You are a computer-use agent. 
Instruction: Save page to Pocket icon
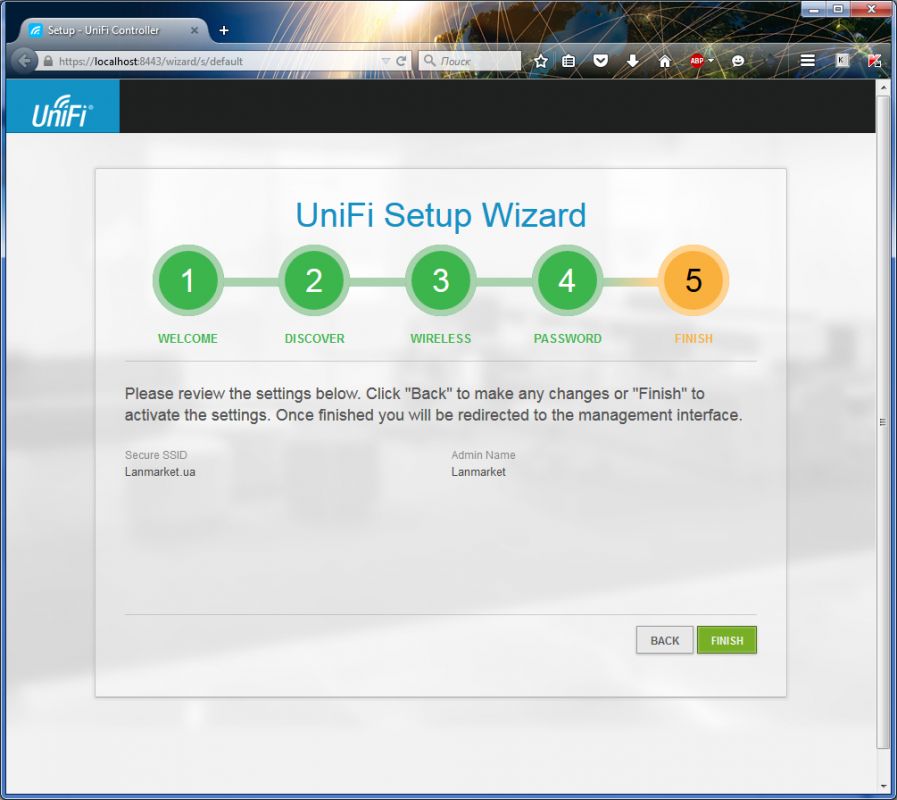[601, 61]
